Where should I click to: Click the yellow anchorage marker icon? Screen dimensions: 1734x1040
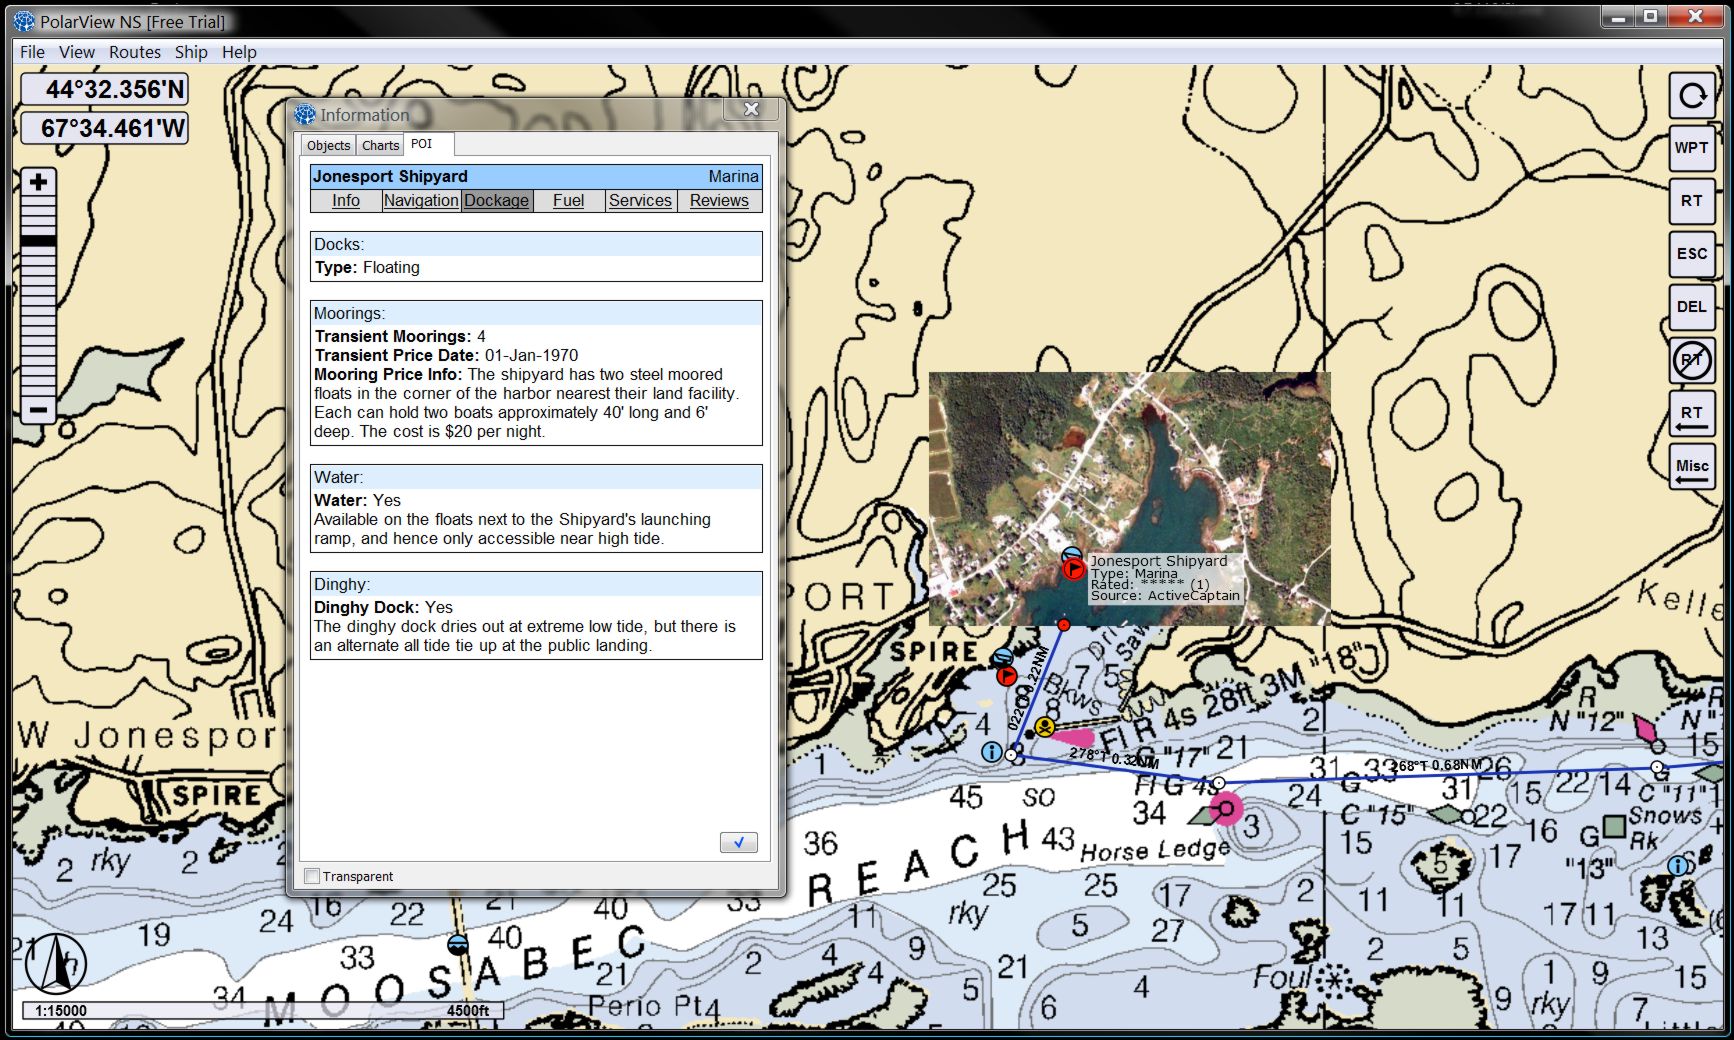pos(1045,727)
